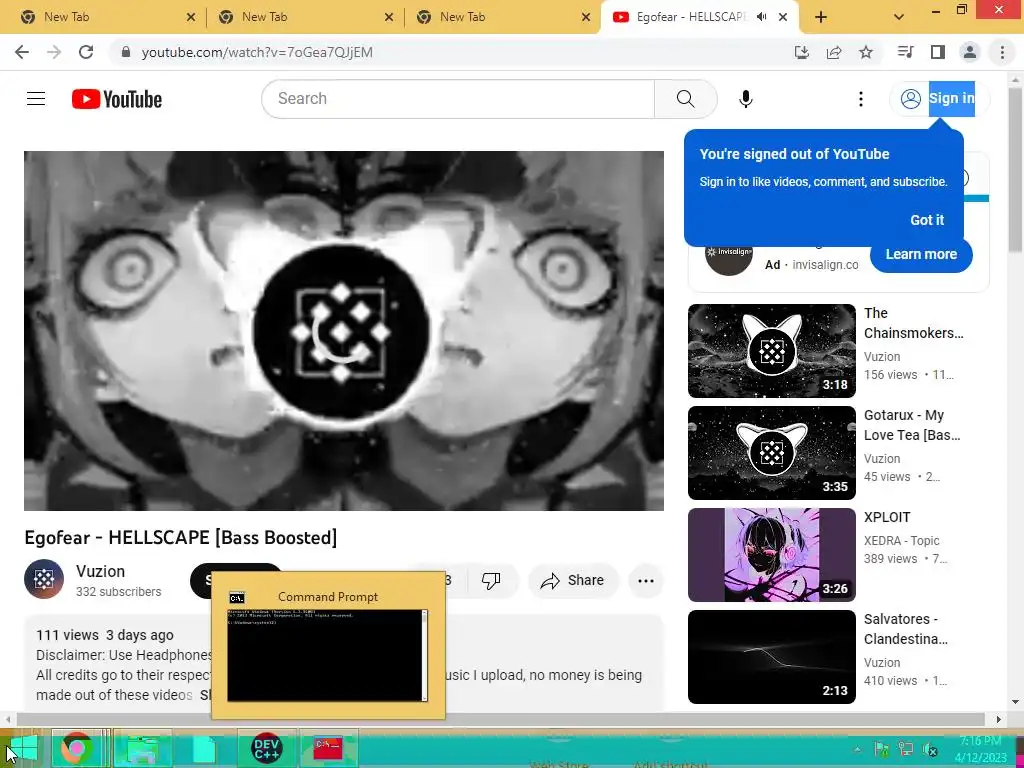Open Dev-C++ from the taskbar

266,748
